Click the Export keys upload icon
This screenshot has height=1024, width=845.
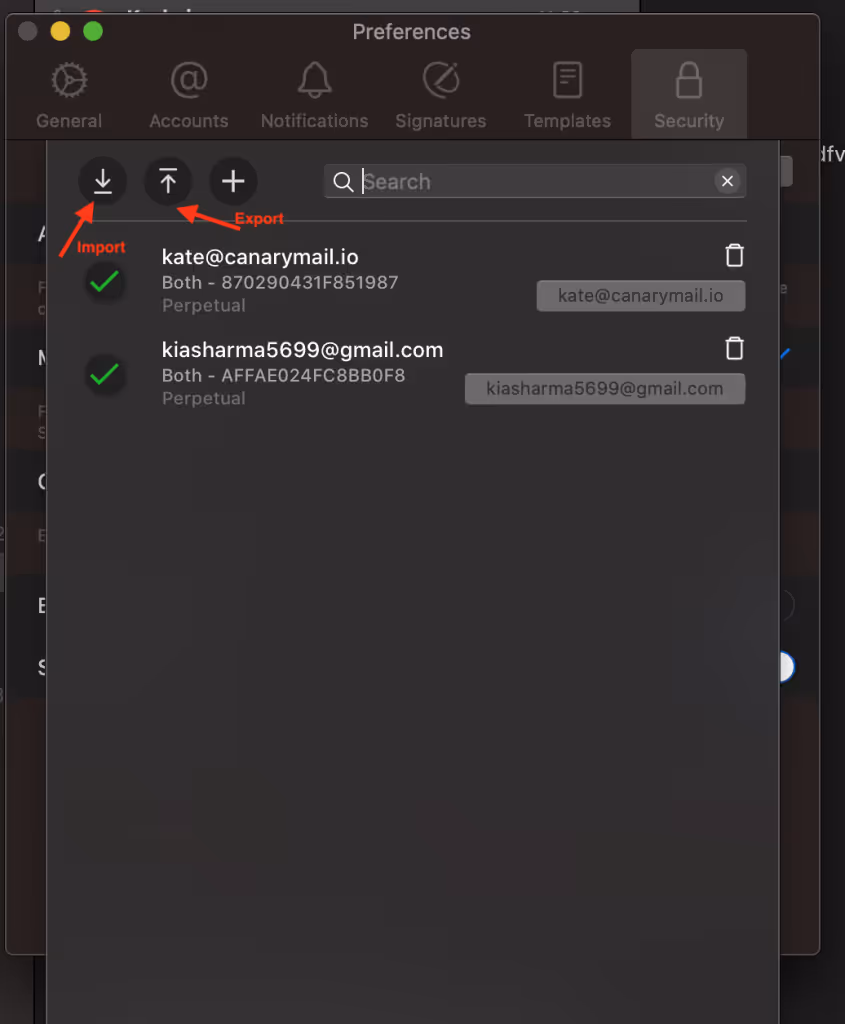click(168, 181)
